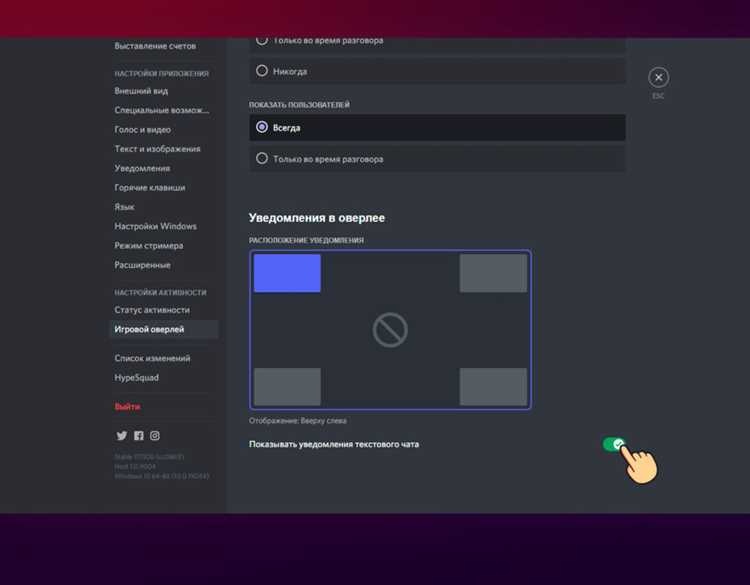
Task: Select 'Только во время разговора' under Показать пользователей
Action: point(437,159)
